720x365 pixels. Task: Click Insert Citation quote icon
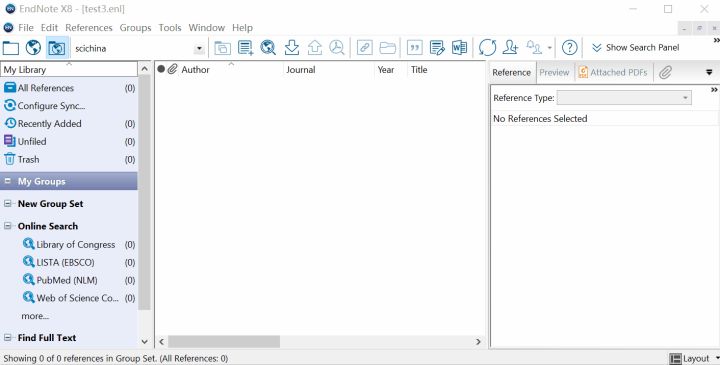coord(415,47)
